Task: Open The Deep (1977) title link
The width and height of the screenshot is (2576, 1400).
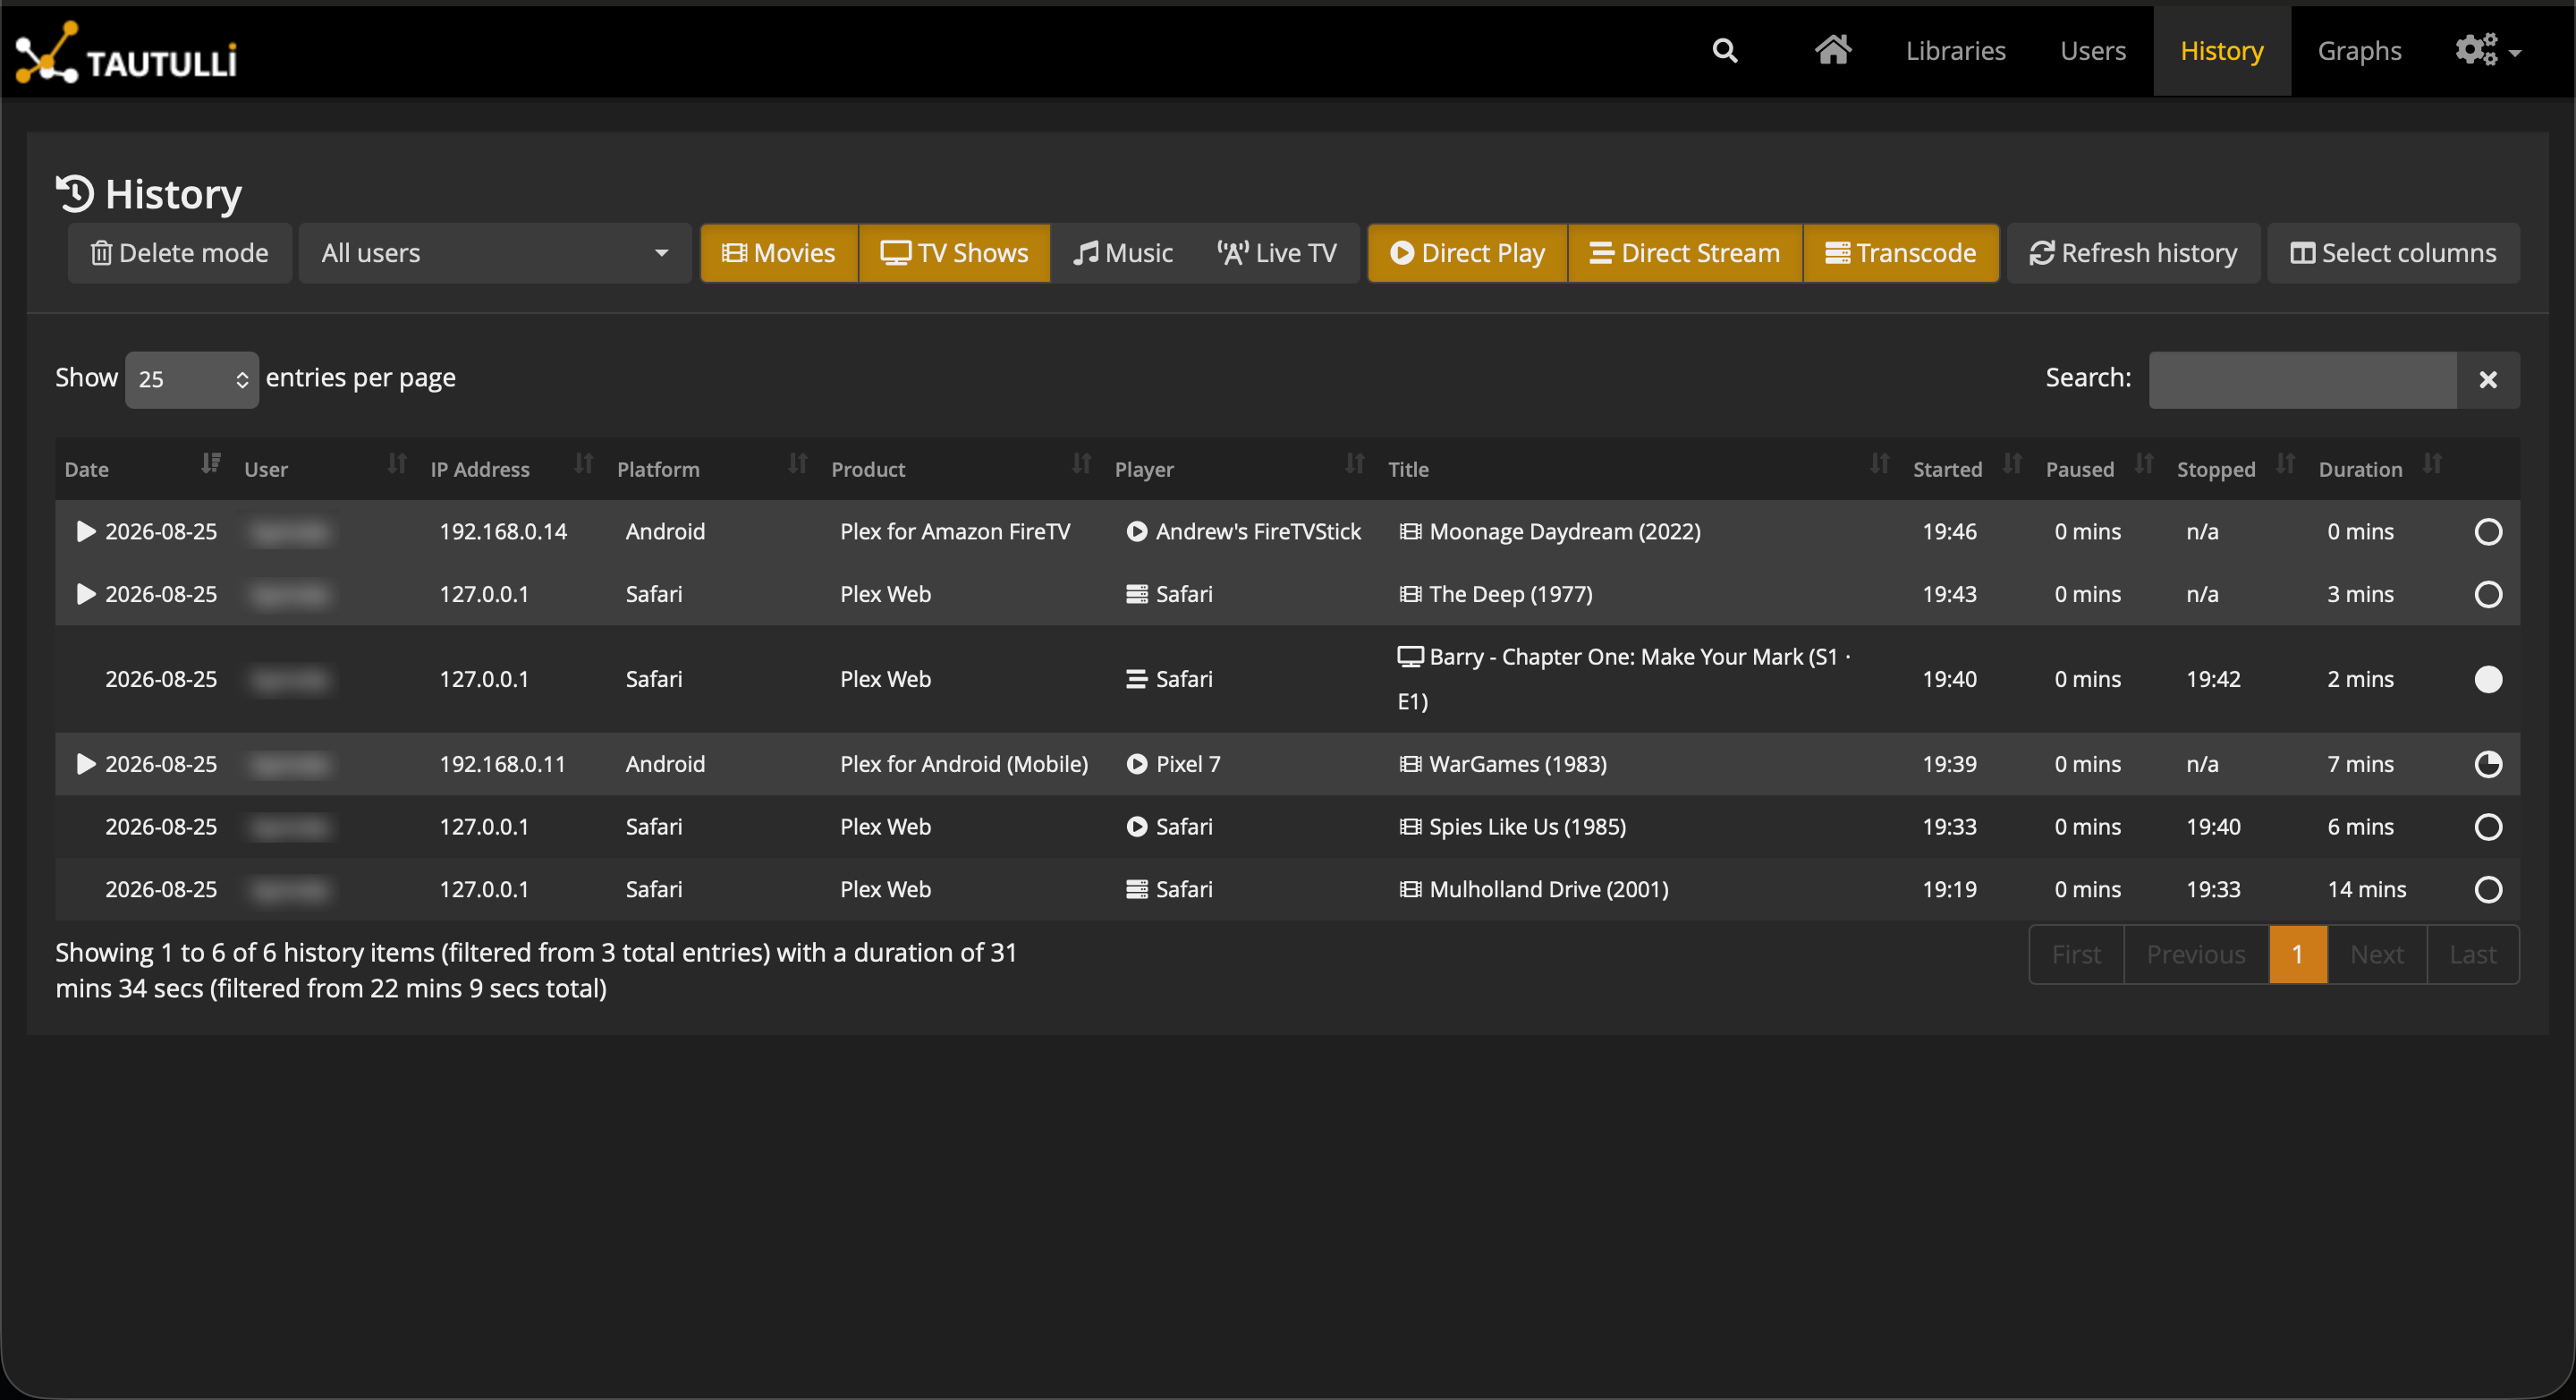Action: pos(1510,594)
